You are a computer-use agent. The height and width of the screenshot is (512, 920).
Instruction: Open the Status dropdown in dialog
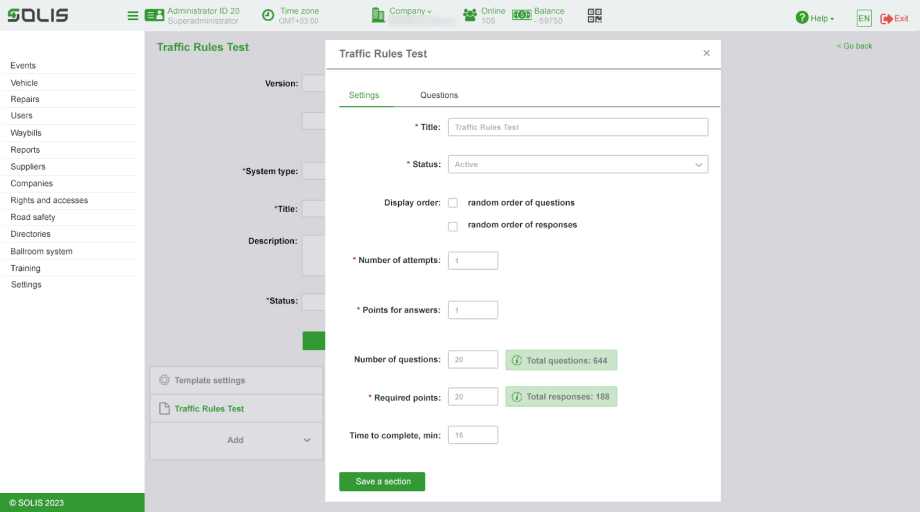[578, 164]
